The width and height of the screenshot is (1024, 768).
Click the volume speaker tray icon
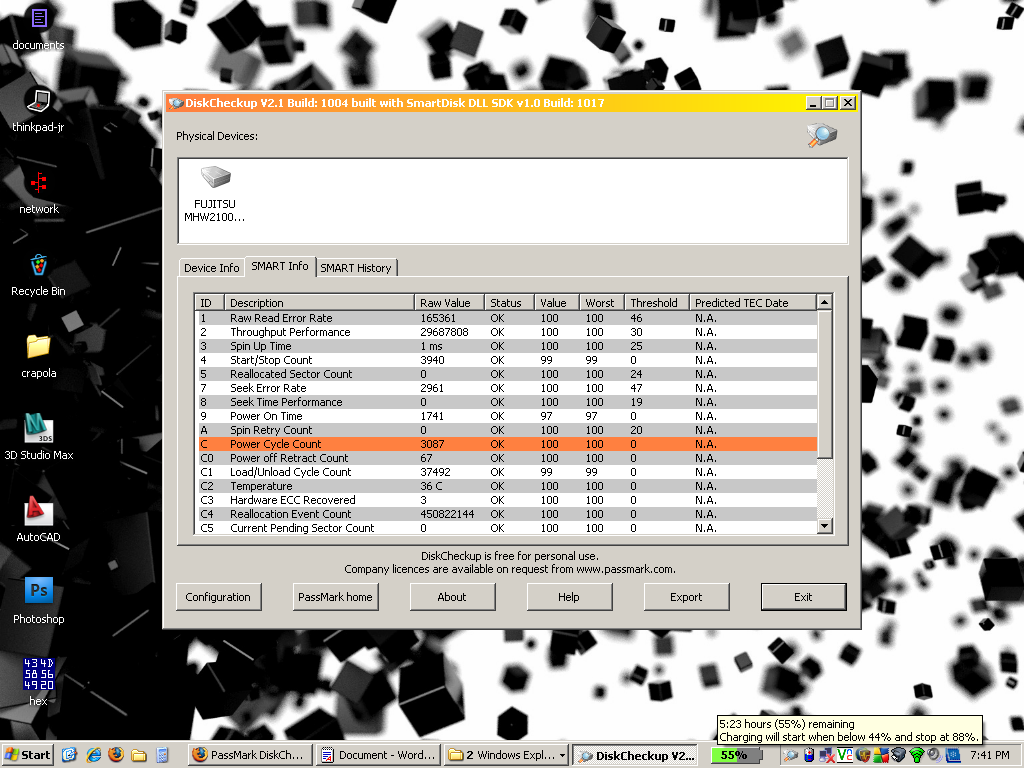point(935,755)
